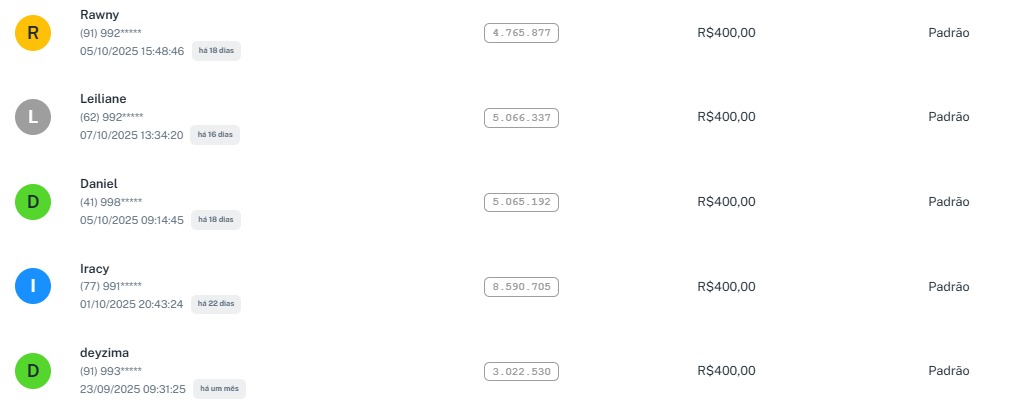Image resolution: width=1020 pixels, height=411 pixels.
Task: Click the R$400,00 amount in Iracy's row
Action: coord(726,287)
